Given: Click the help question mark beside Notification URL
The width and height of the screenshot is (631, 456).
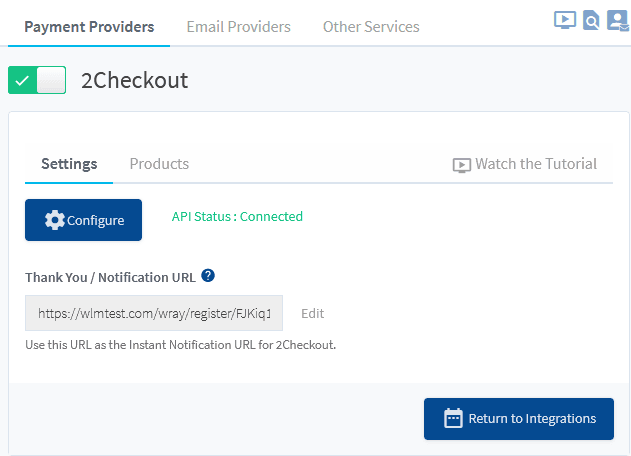Looking at the screenshot, I should 208,276.
